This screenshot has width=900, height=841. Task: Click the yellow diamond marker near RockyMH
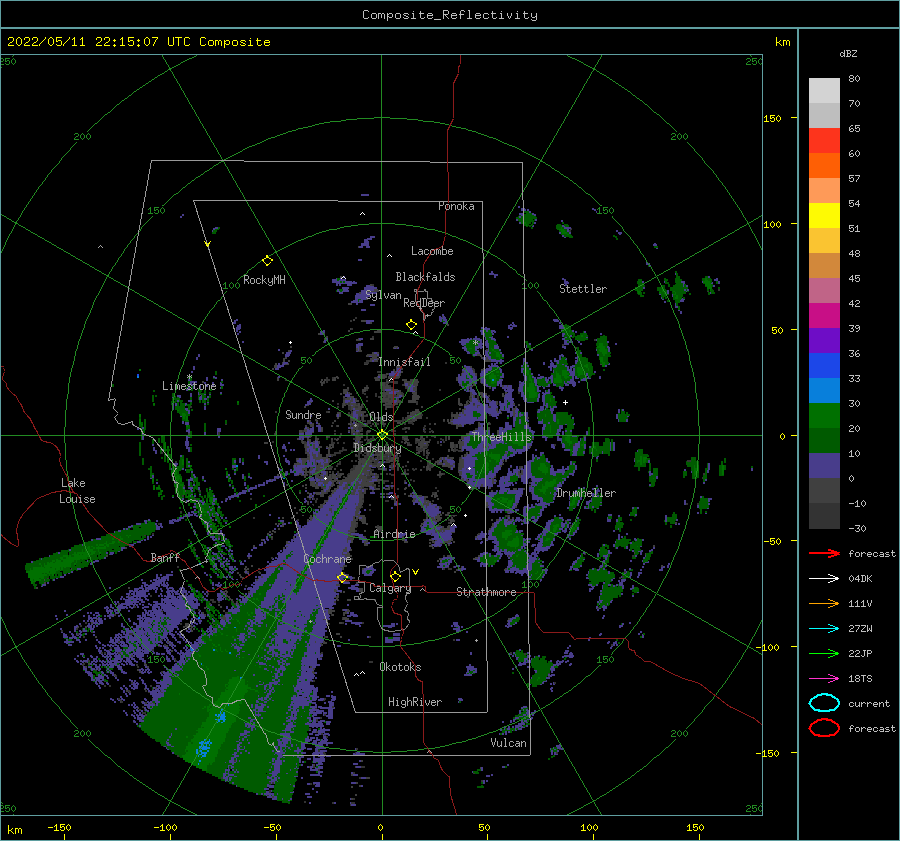coord(267,261)
